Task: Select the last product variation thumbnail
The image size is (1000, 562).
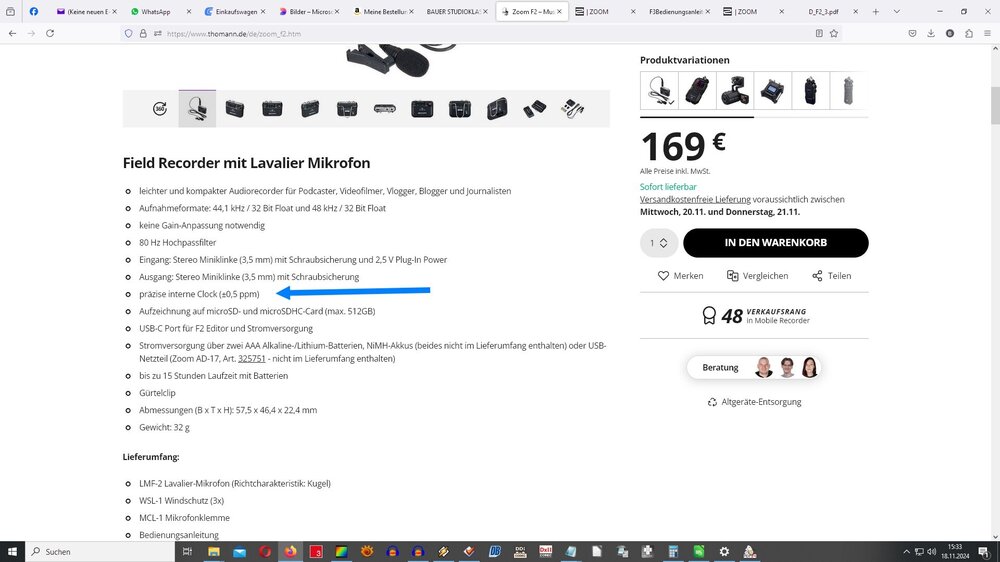Action: pyautogui.click(x=848, y=91)
